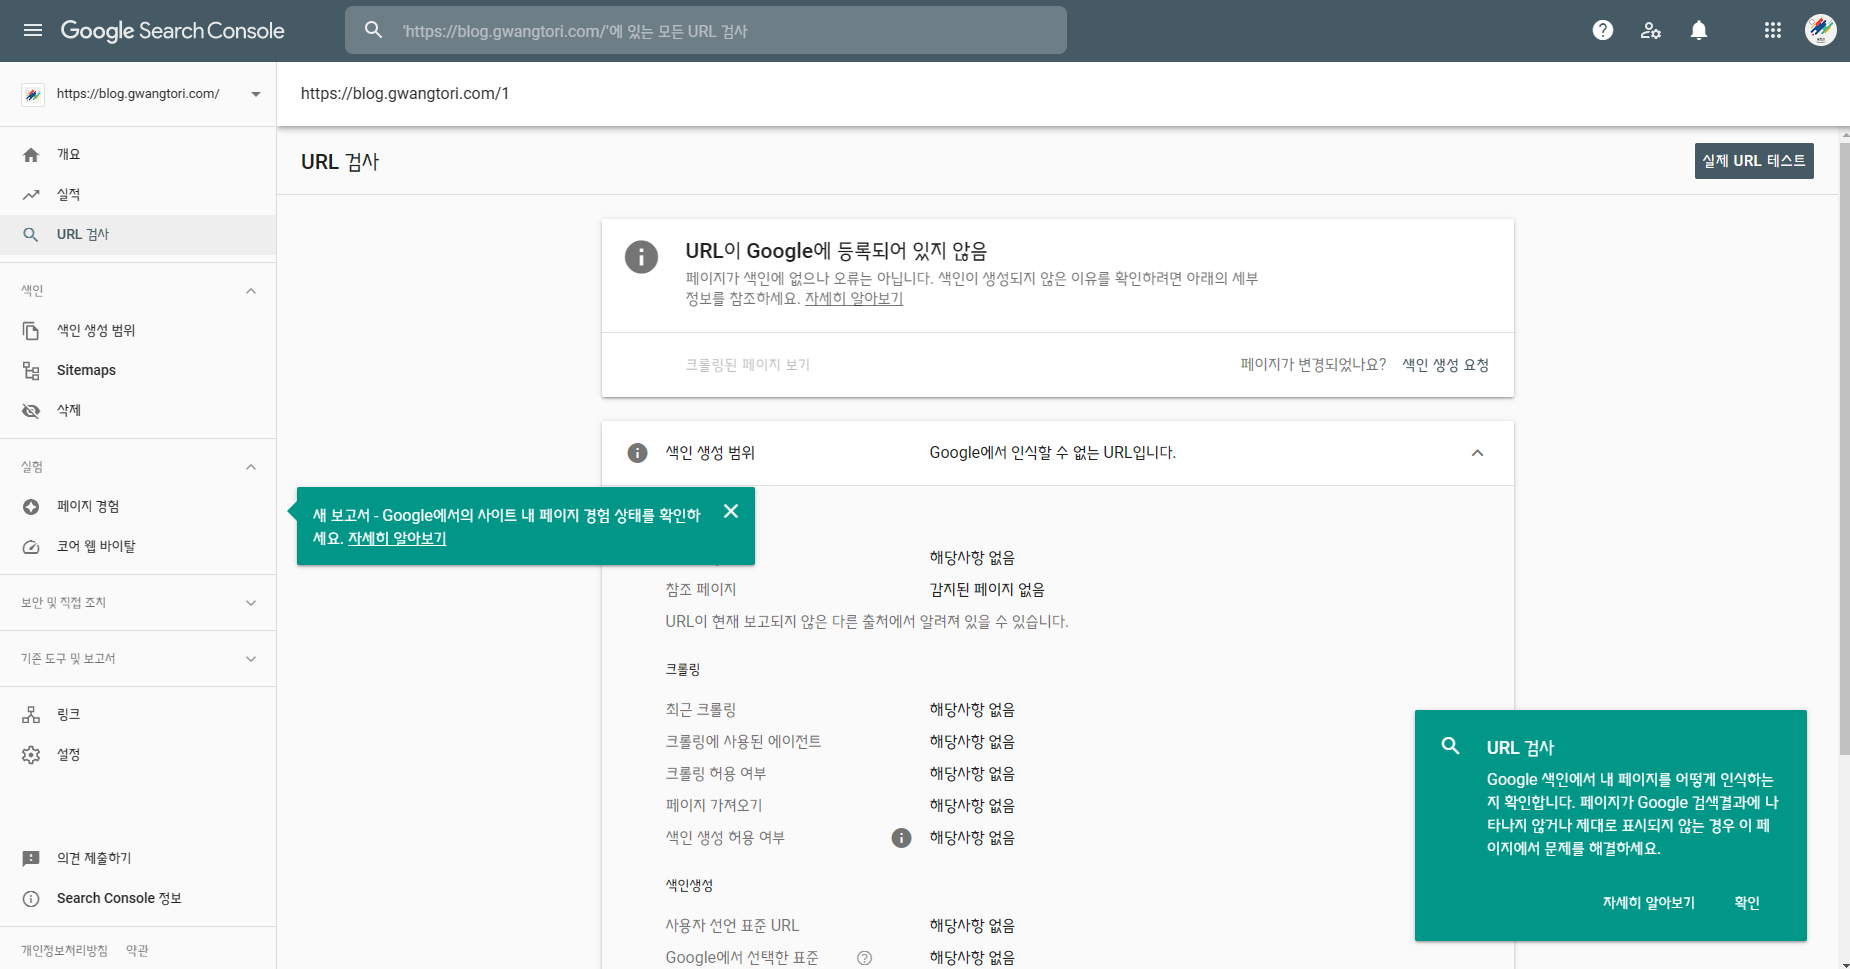Open 자세히 알아보기 link in not-indexed card
This screenshot has width=1850, height=969.
pyautogui.click(x=854, y=299)
